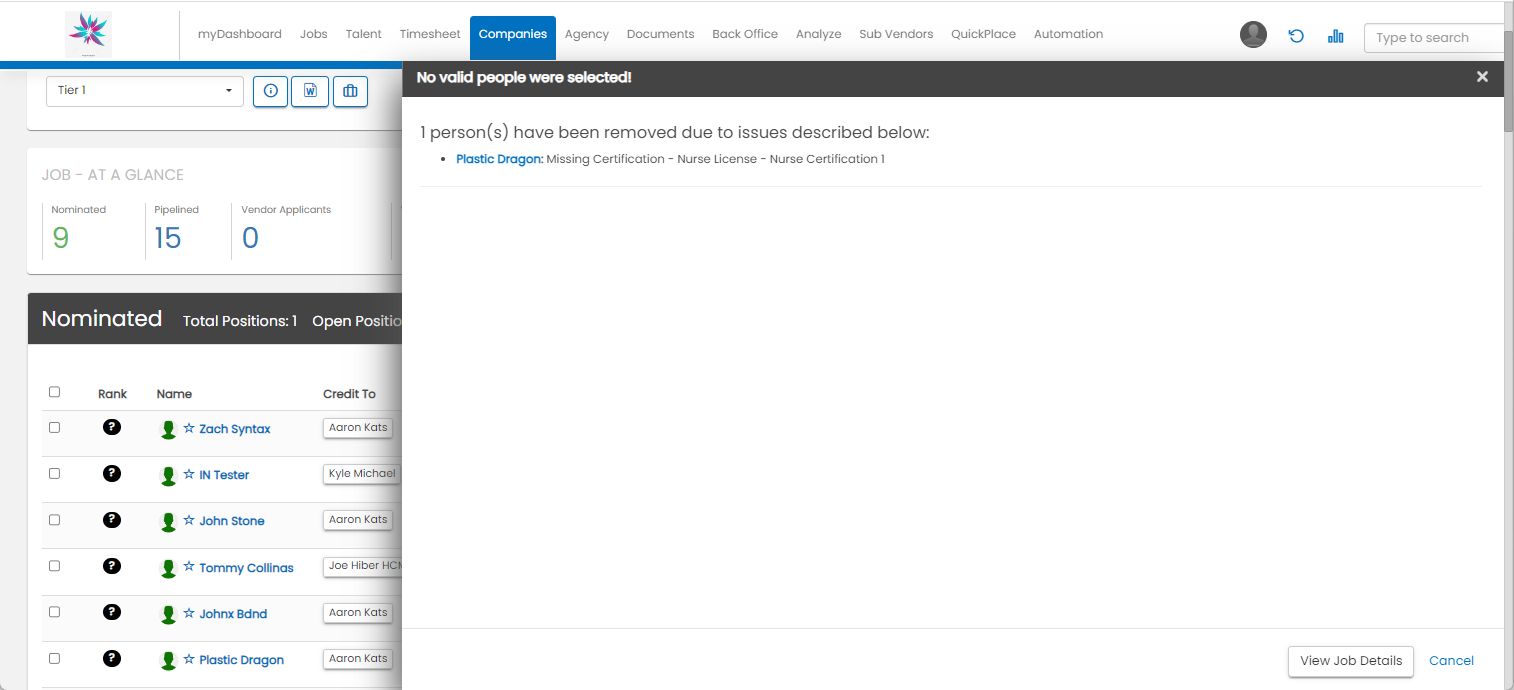1514x690 pixels.
Task: Star John Stone as favorite
Action: click(189, 520)
